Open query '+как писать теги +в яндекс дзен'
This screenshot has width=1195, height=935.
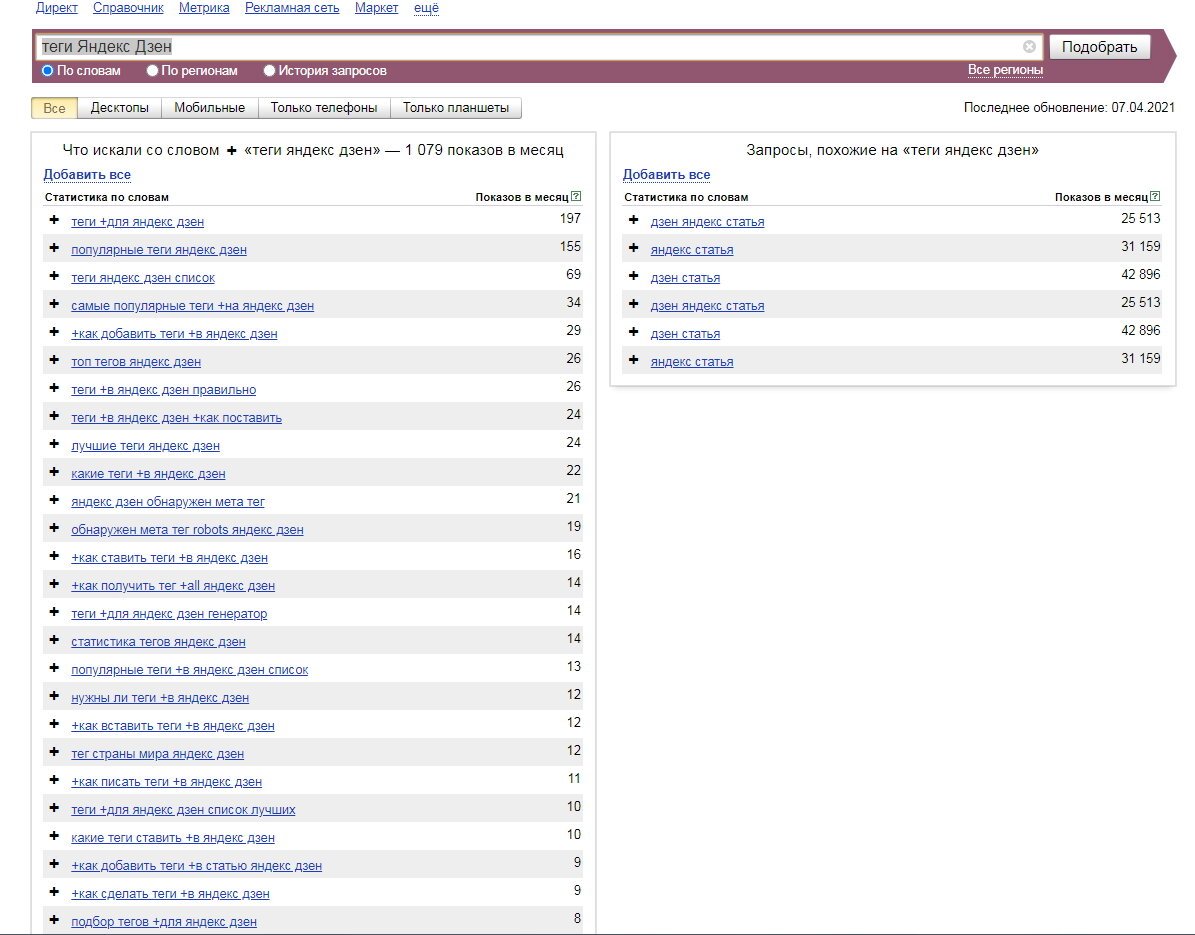point(166,782)
